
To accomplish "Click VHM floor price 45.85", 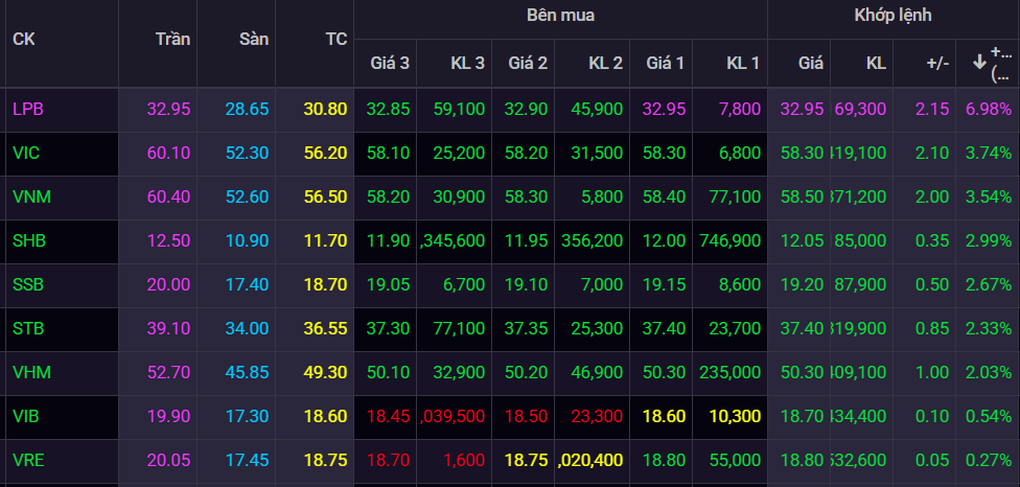I will coord(247,373).
